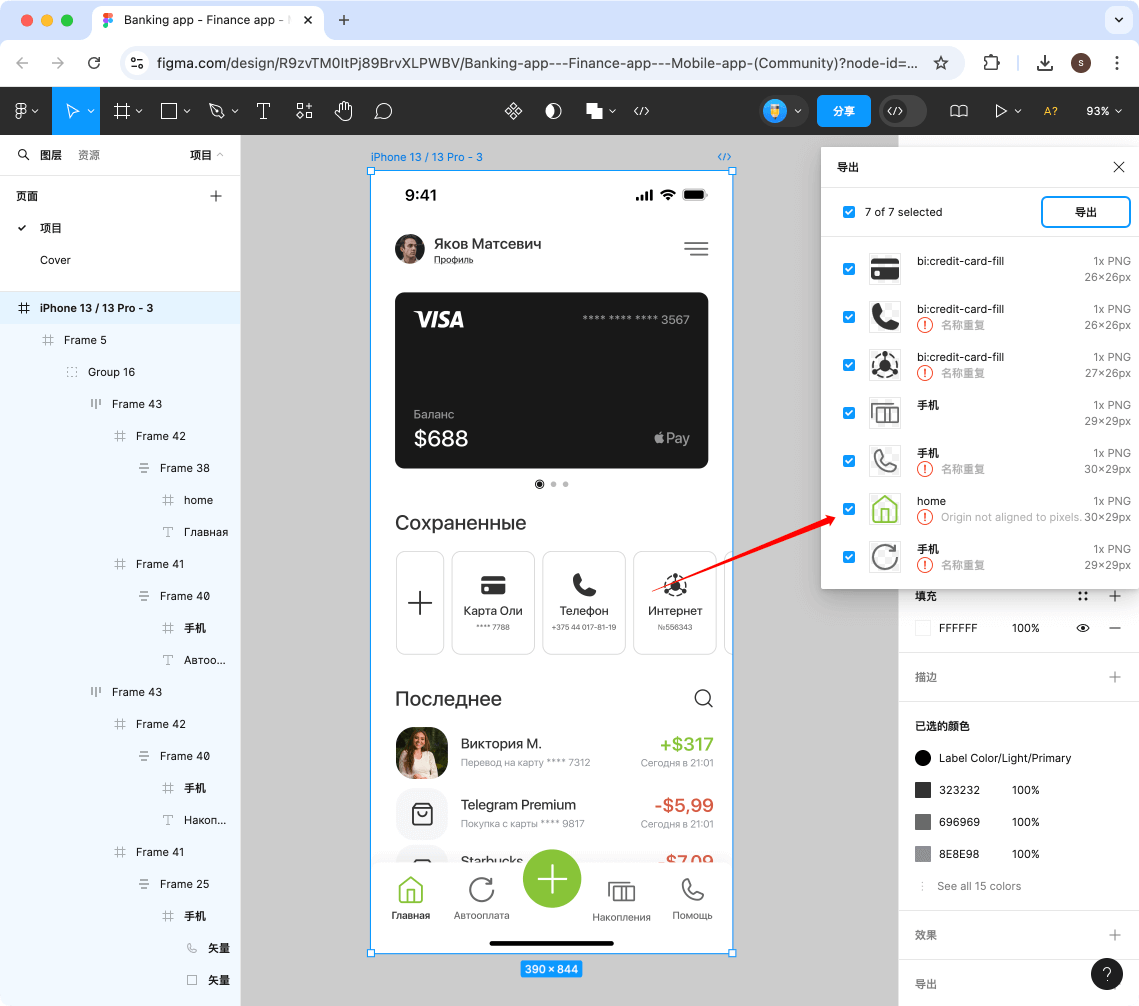
Task: Uncheck the home export item checkbox
Action: pos(849,509)
